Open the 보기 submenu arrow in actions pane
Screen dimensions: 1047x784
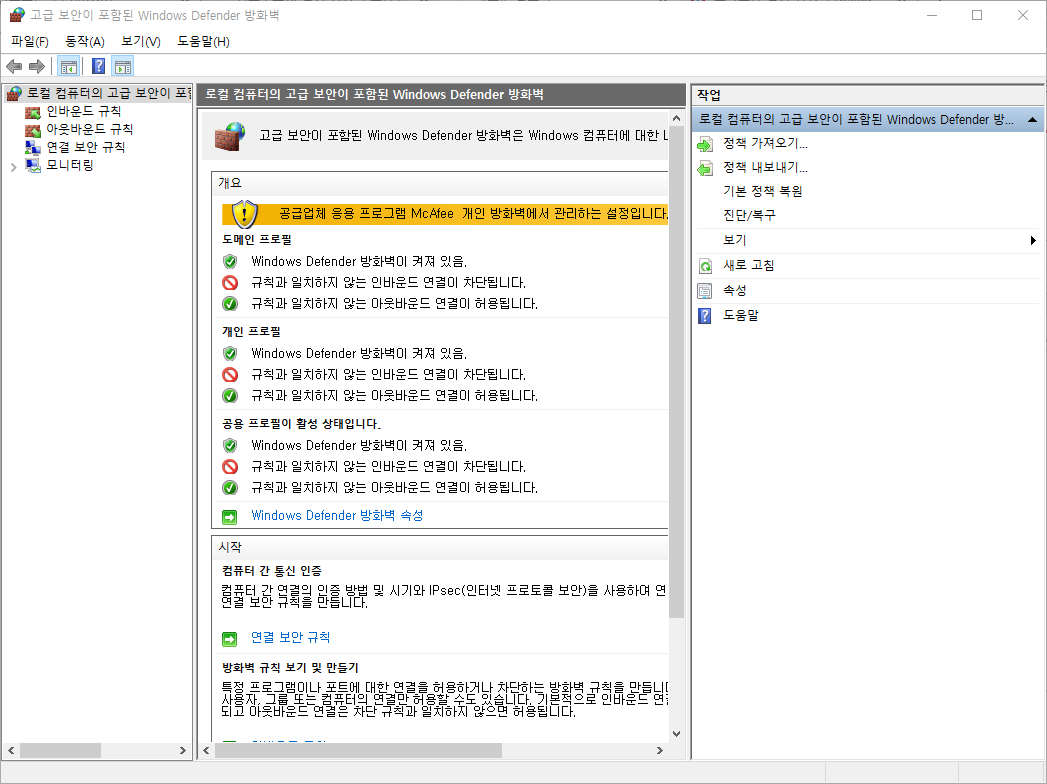pyautogui.click(x=1033, y=240)
